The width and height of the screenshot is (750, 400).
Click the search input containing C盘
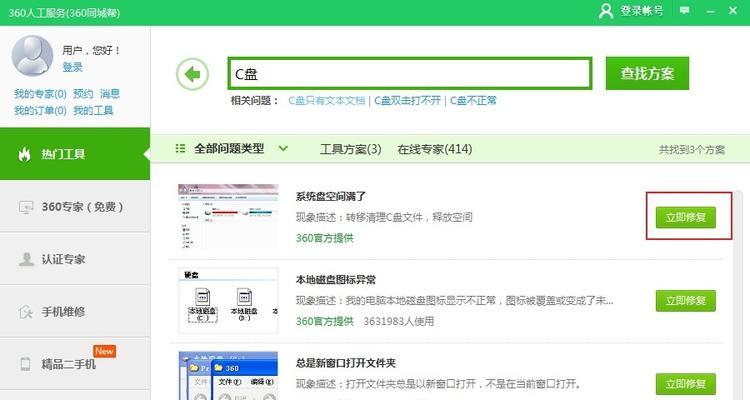[x=410, y=74]
